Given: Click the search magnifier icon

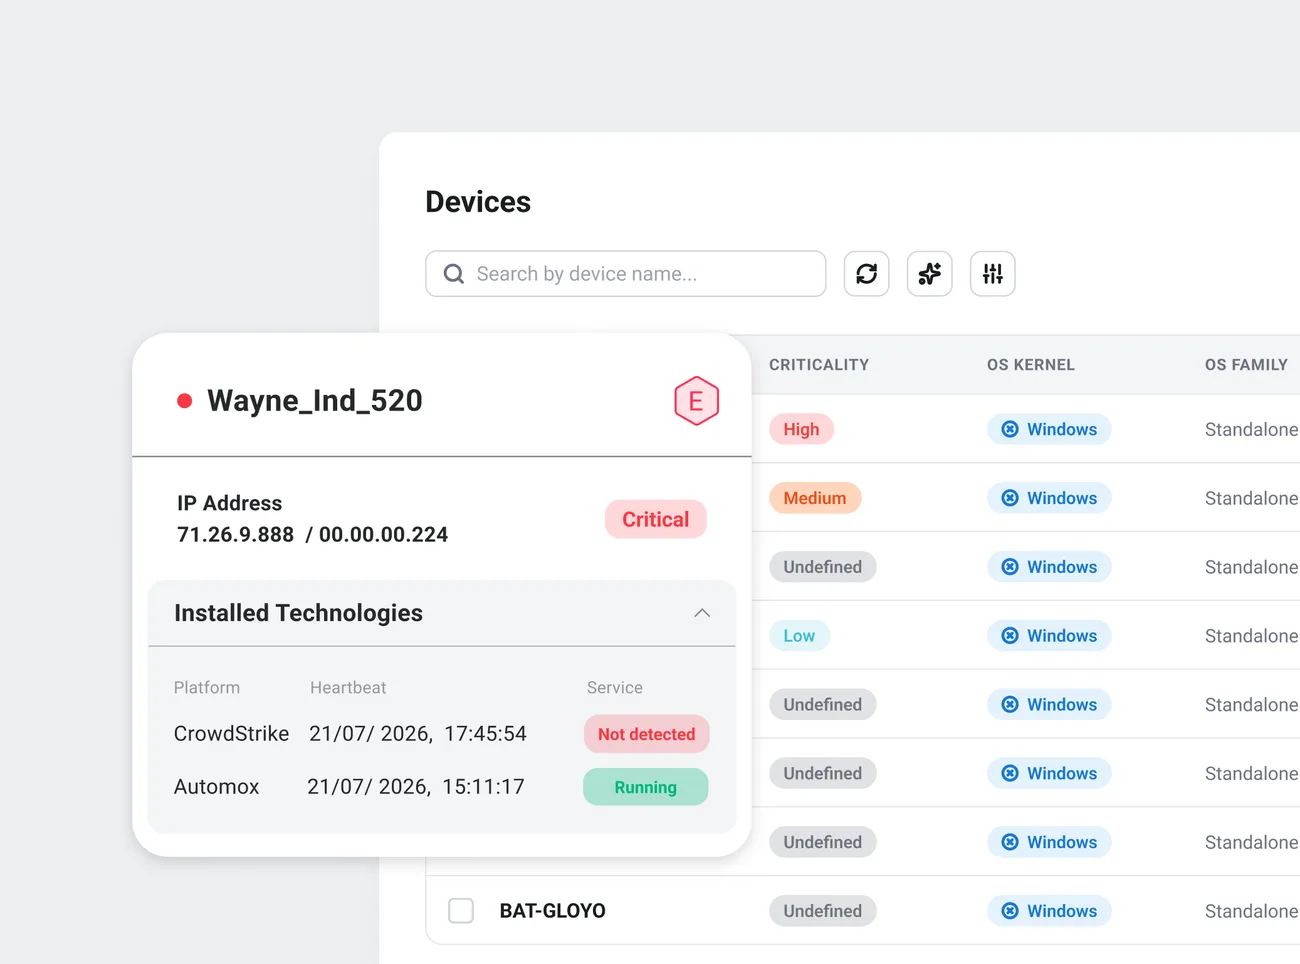Looking at the screenshot, I should (454, 274).
